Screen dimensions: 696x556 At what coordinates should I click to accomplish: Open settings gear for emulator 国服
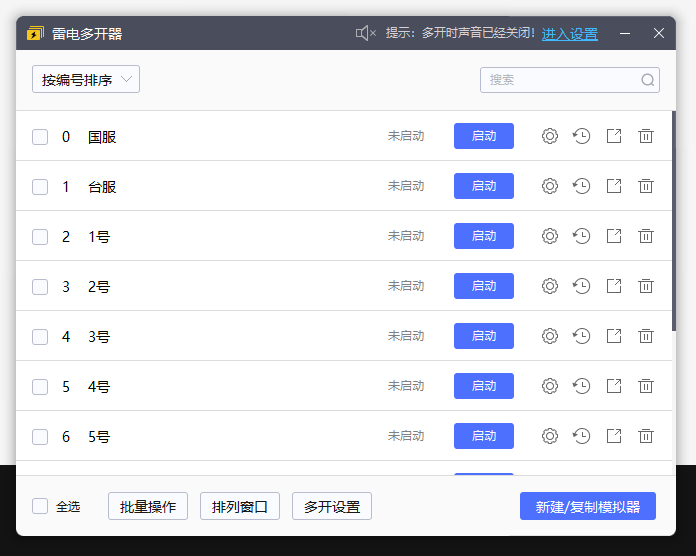coord(549,136)
